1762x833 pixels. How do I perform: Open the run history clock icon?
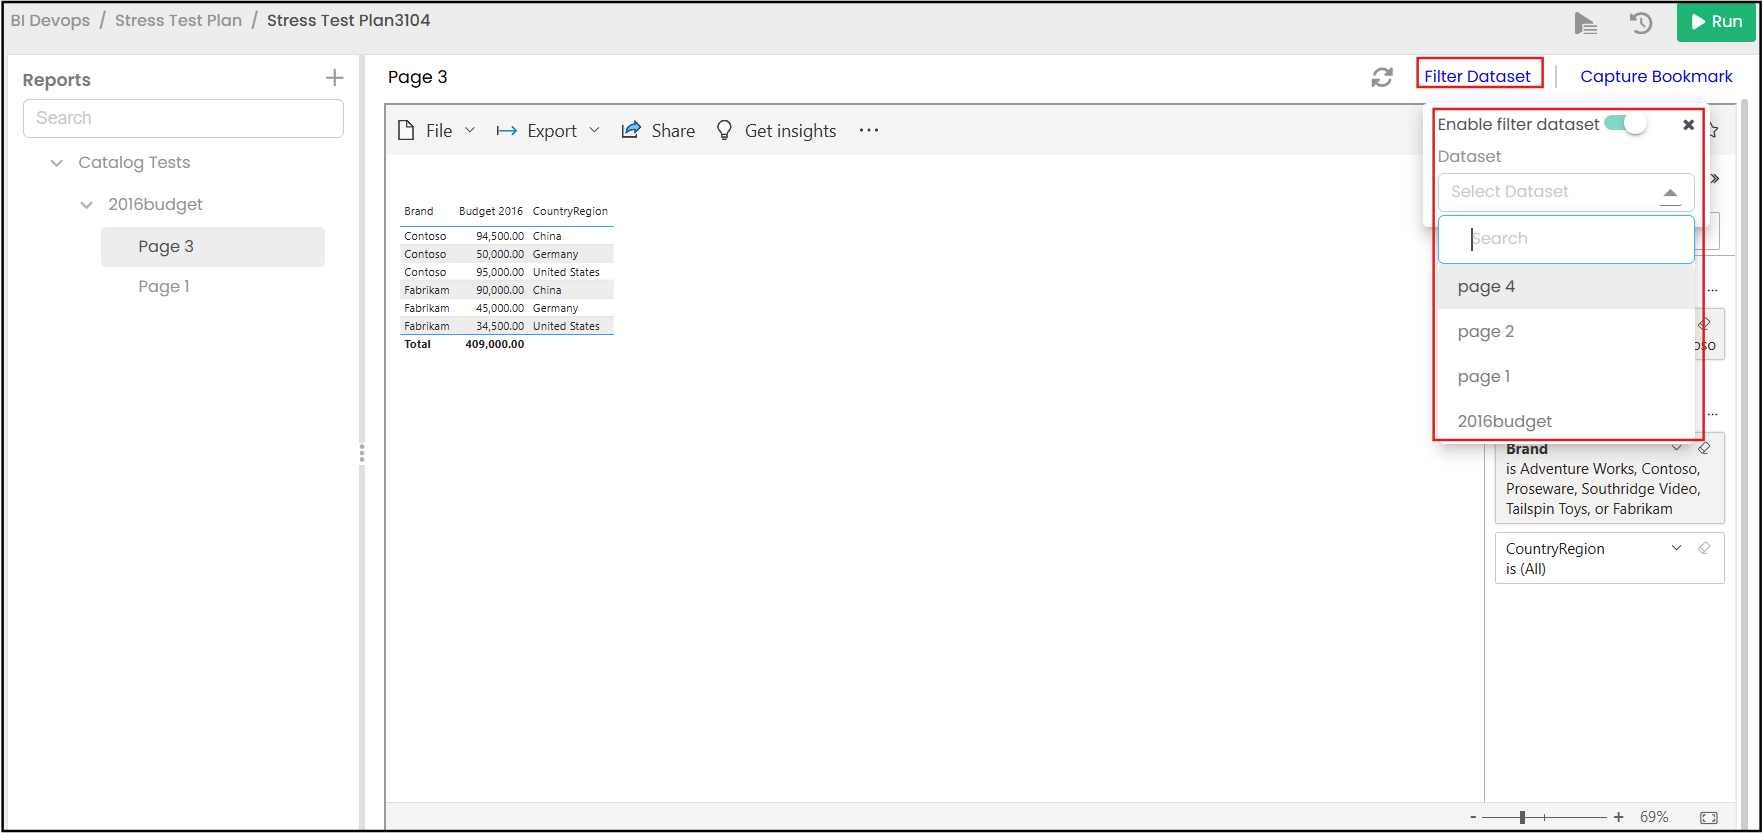1640,22
